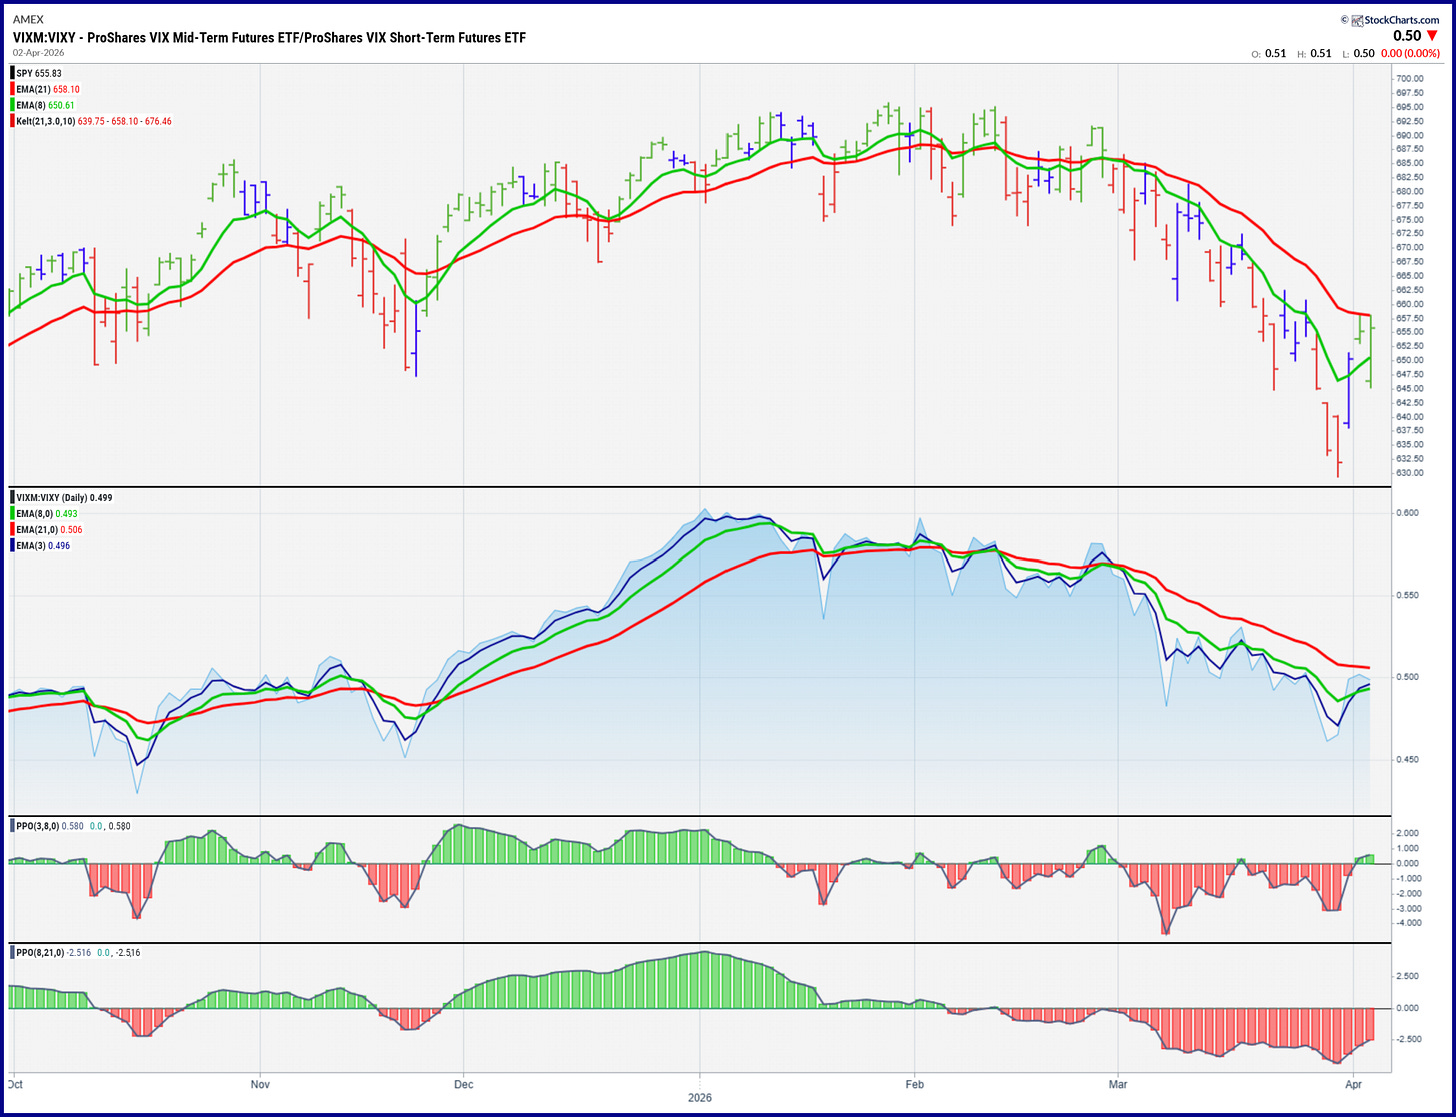Screen dimensions: 1456x1117
Task: Click the PPO(8,21,0) legend swatch
Action: [x=12, y=952]
